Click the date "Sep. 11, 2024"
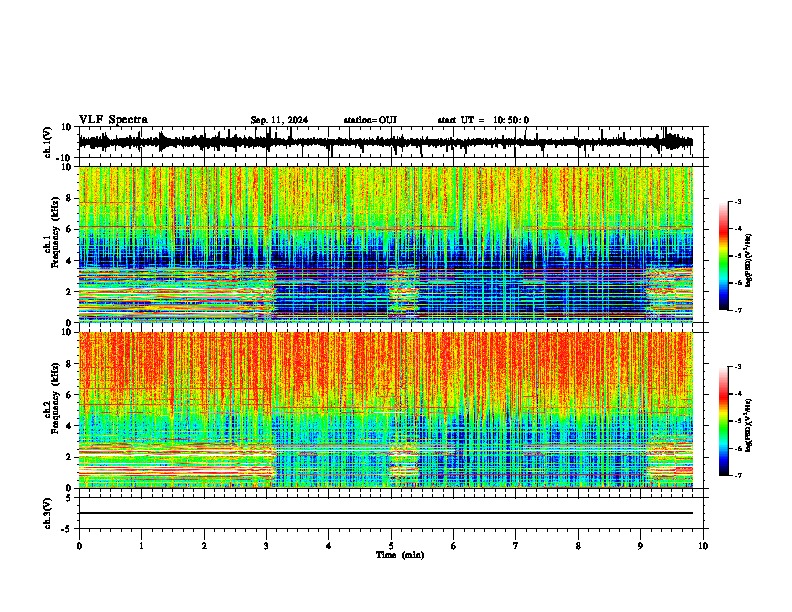The height and width of the screenshot is (612, 792). coord(279,120)
